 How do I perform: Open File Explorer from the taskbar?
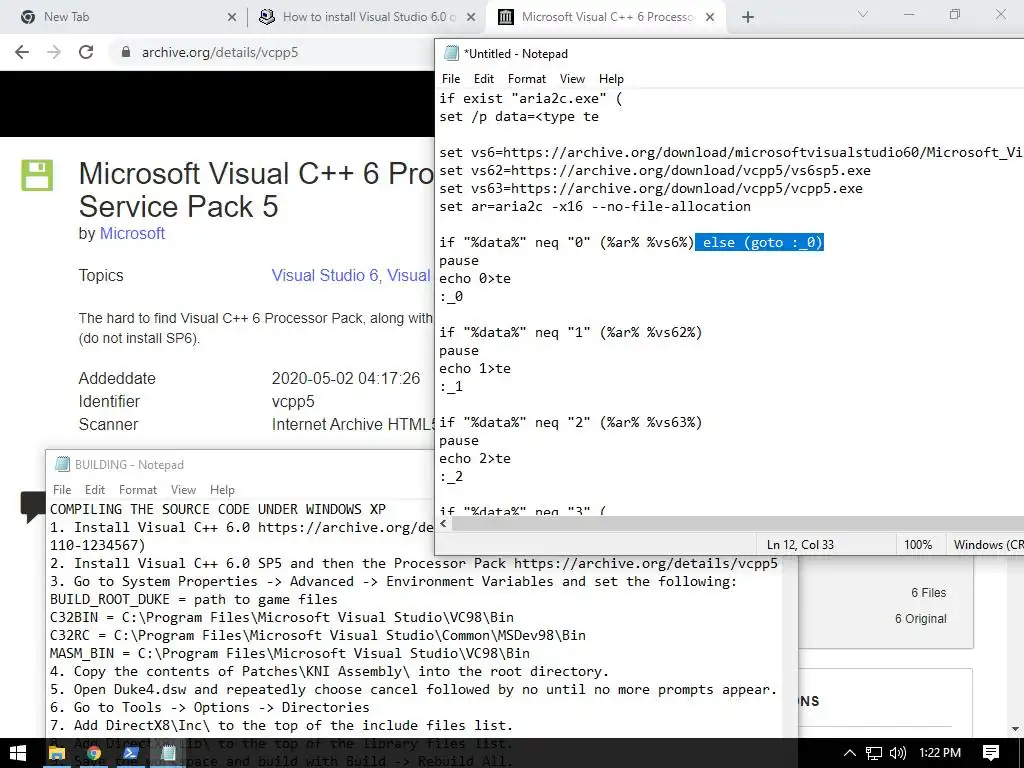tap(57, 753)
